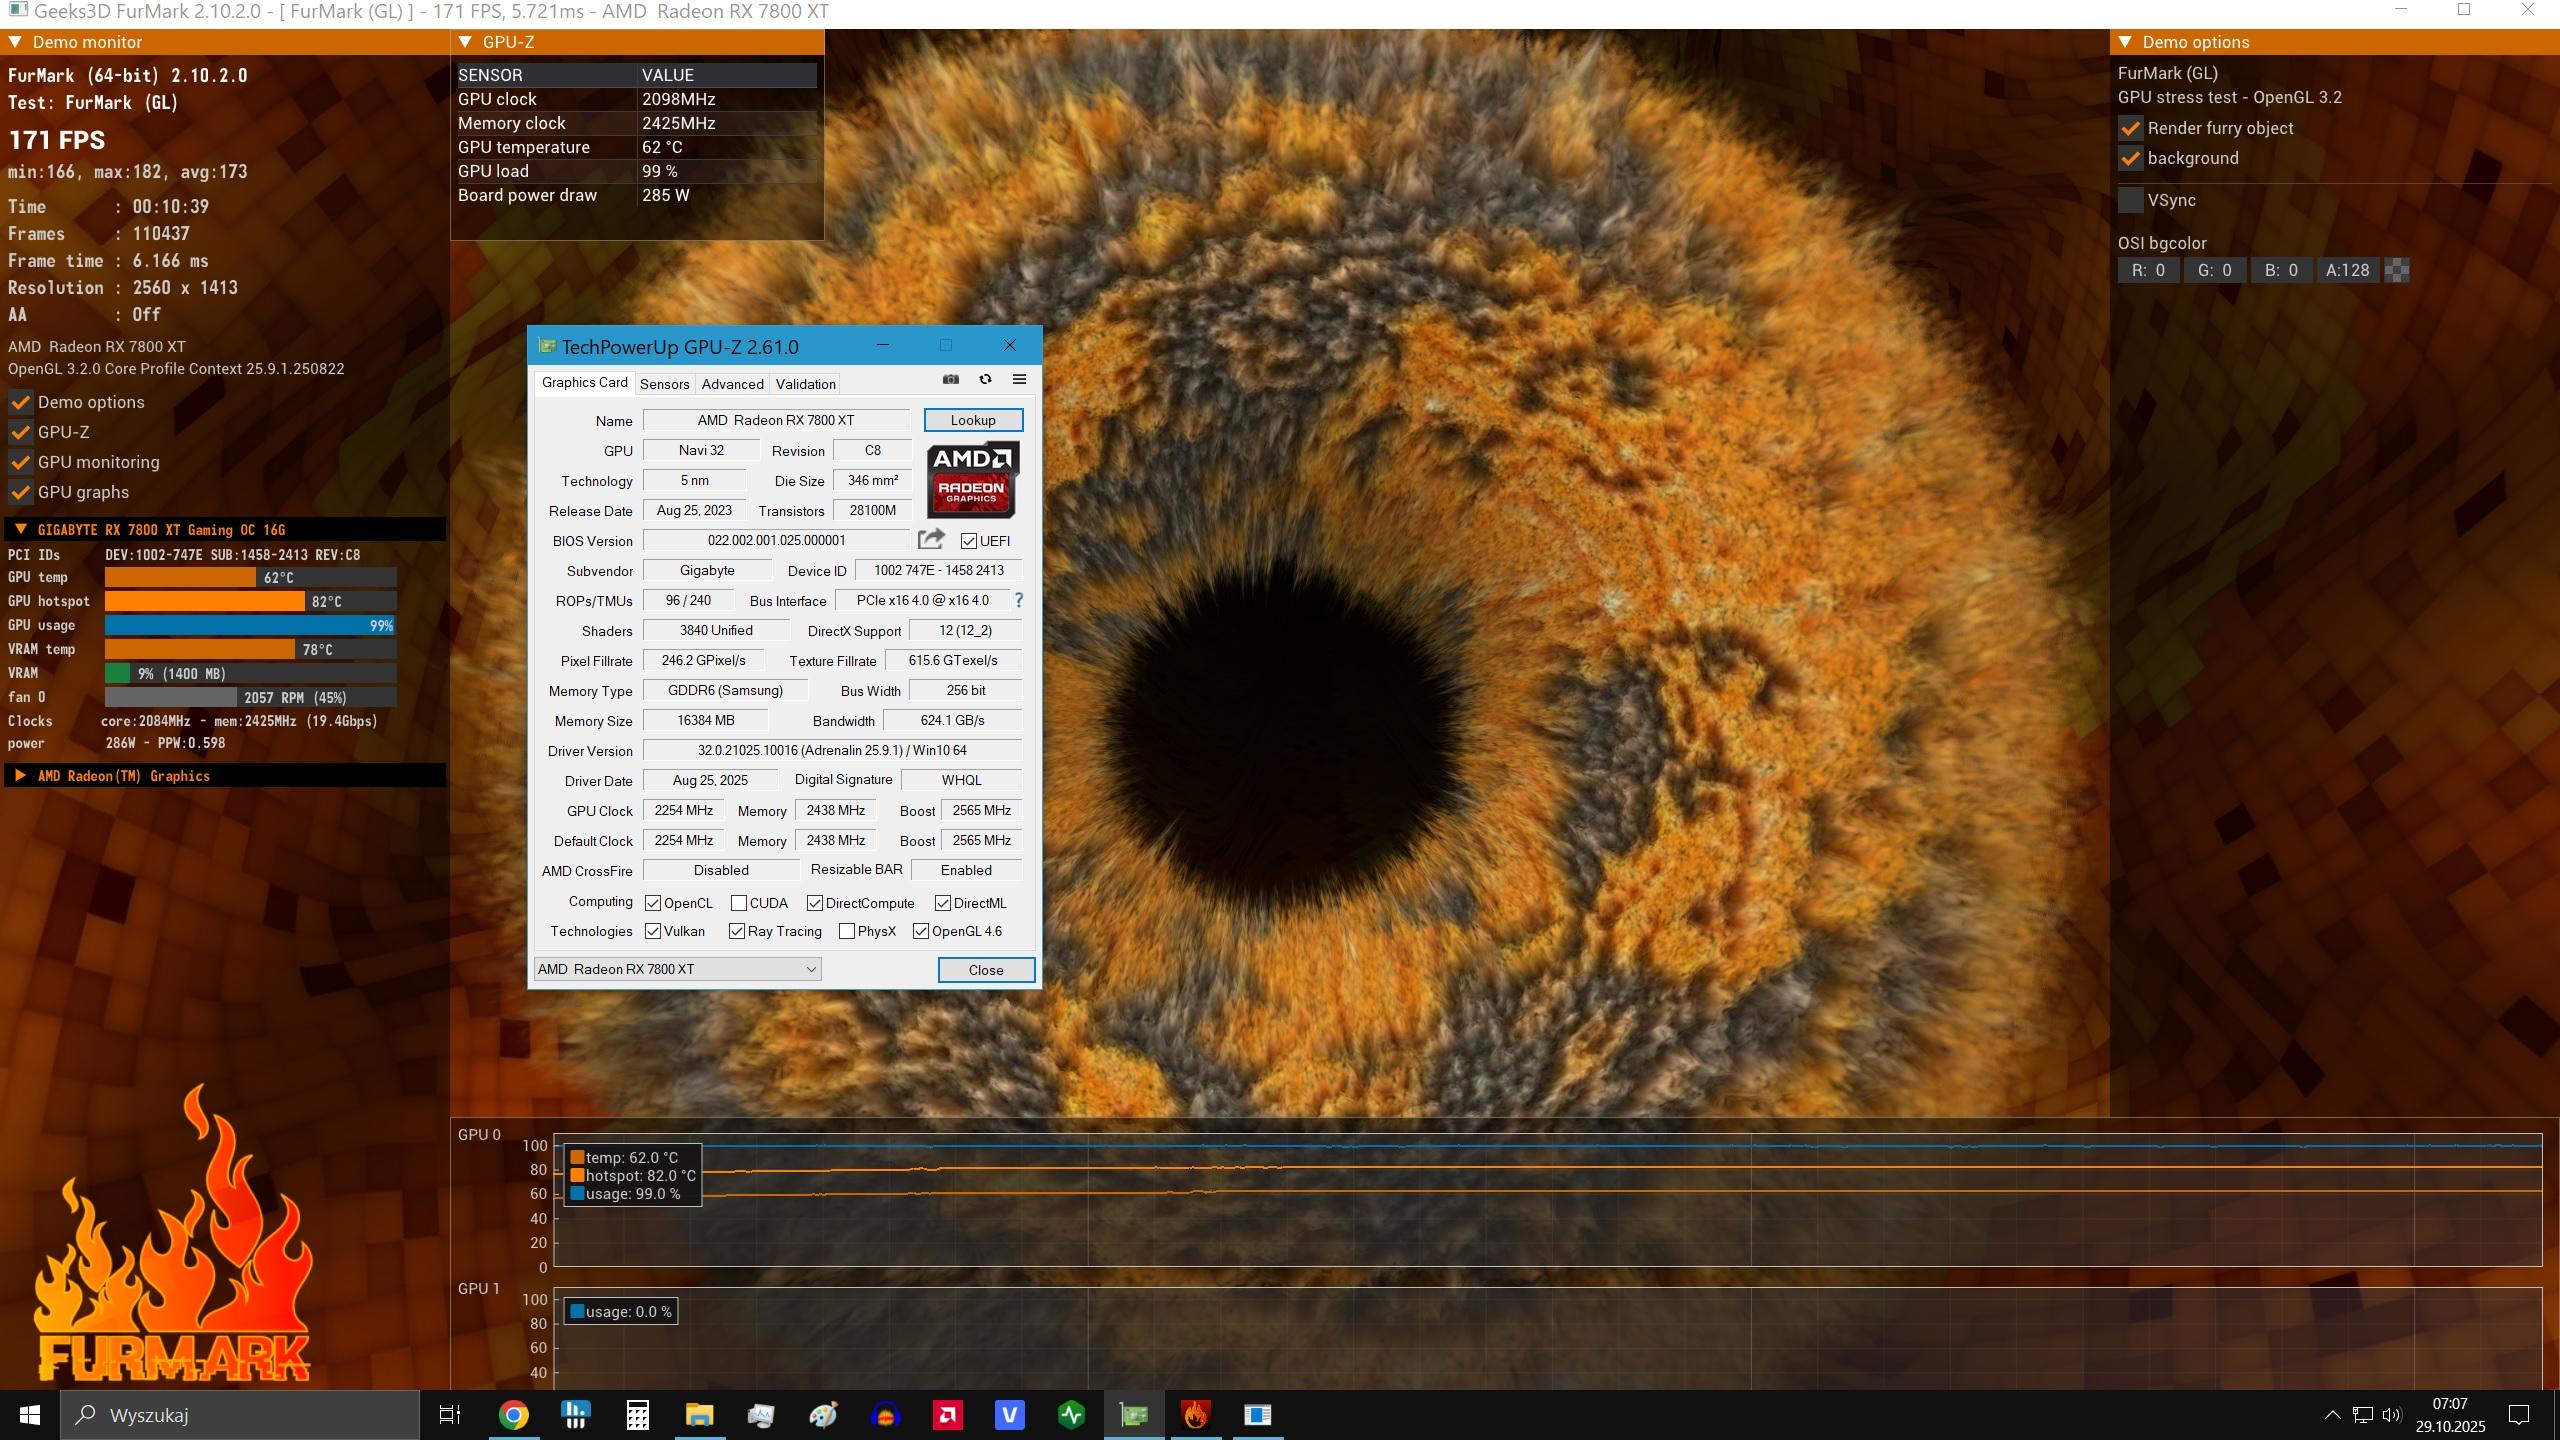The width and height of the screenshot is (2560, 1440).
Task: Click the GPU-Z screenshot camera icon
Action: (950, 380)
